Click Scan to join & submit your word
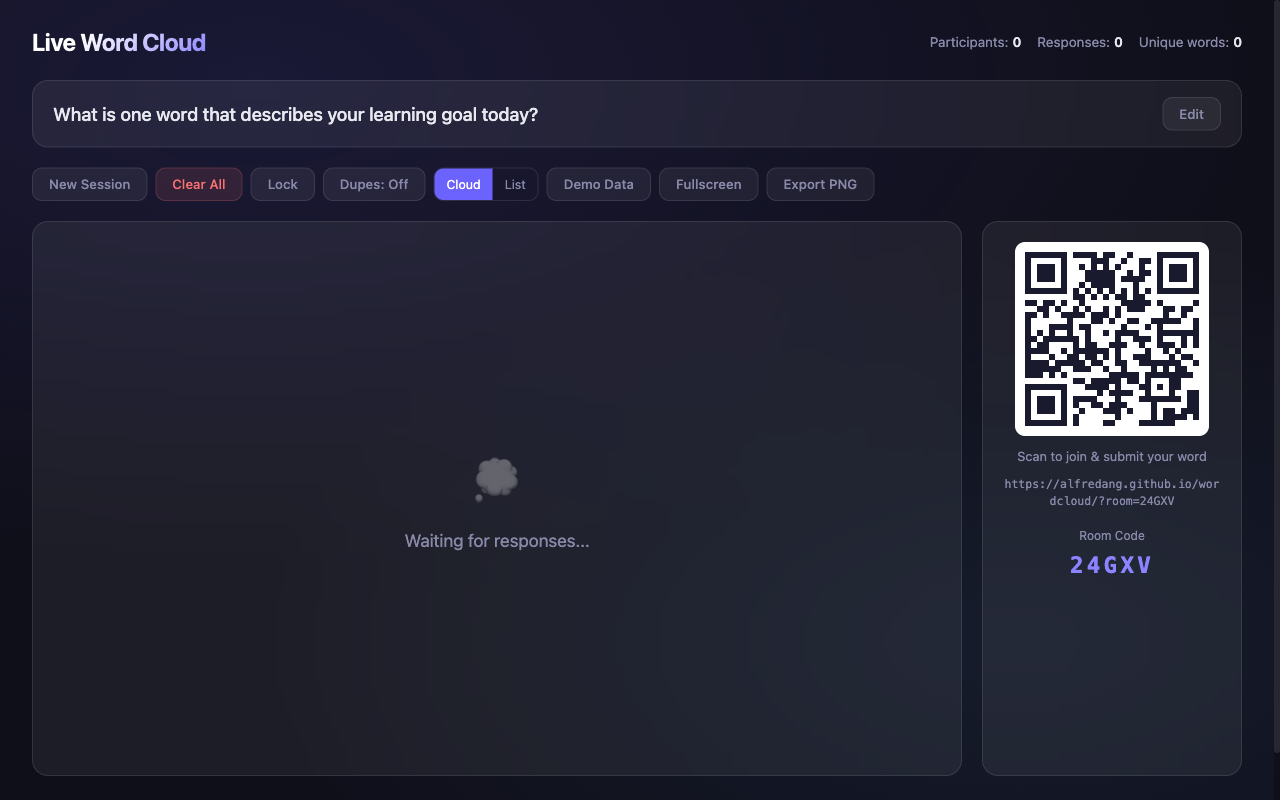The height and width of the screenshot is (800, 1280). [1112, 456]
